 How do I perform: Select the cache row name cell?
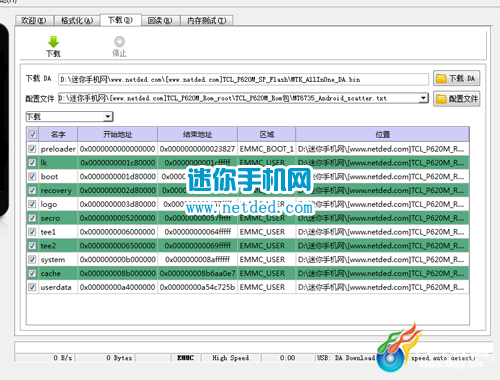tap(58, 273)
